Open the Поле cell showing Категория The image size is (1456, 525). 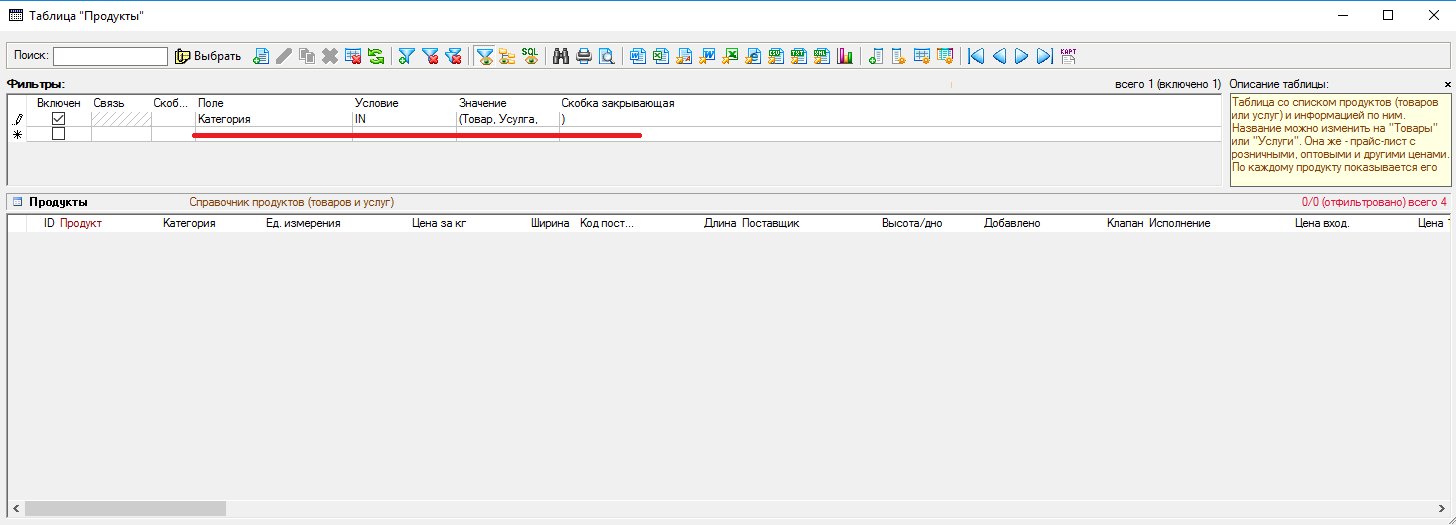click(272, 119)
